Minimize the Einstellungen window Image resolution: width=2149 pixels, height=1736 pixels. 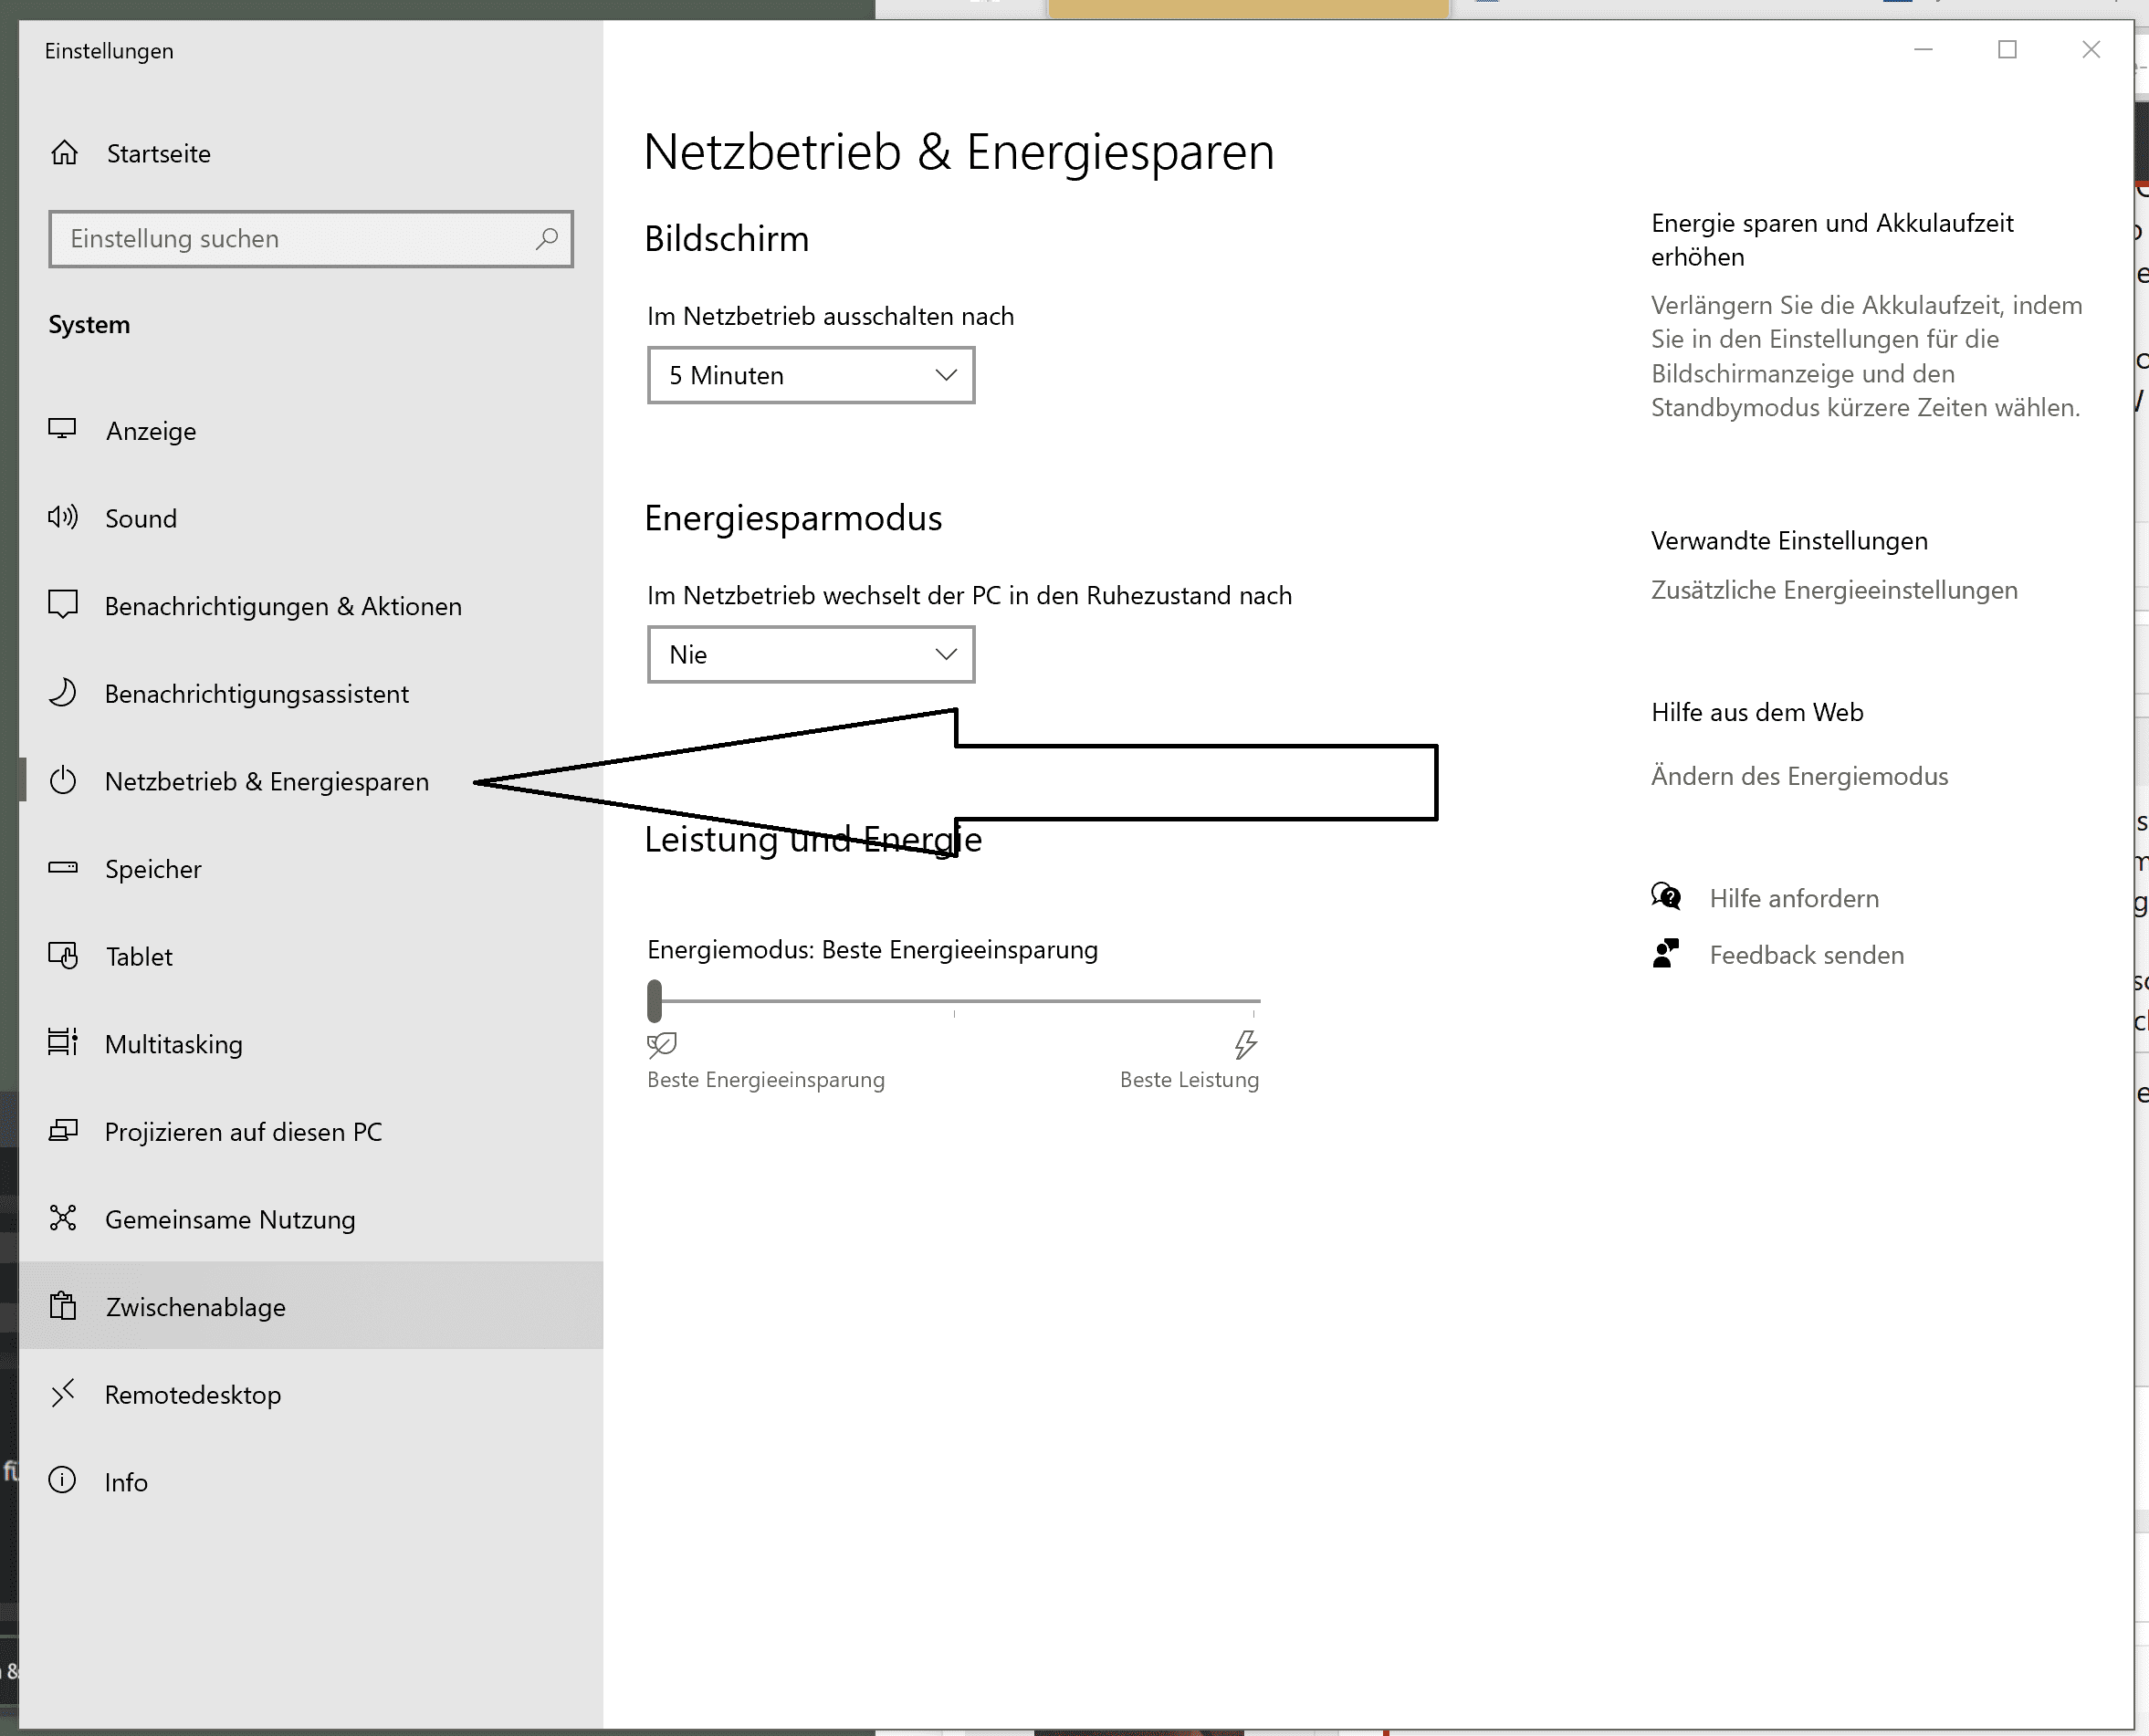(x=1923, y=49)
